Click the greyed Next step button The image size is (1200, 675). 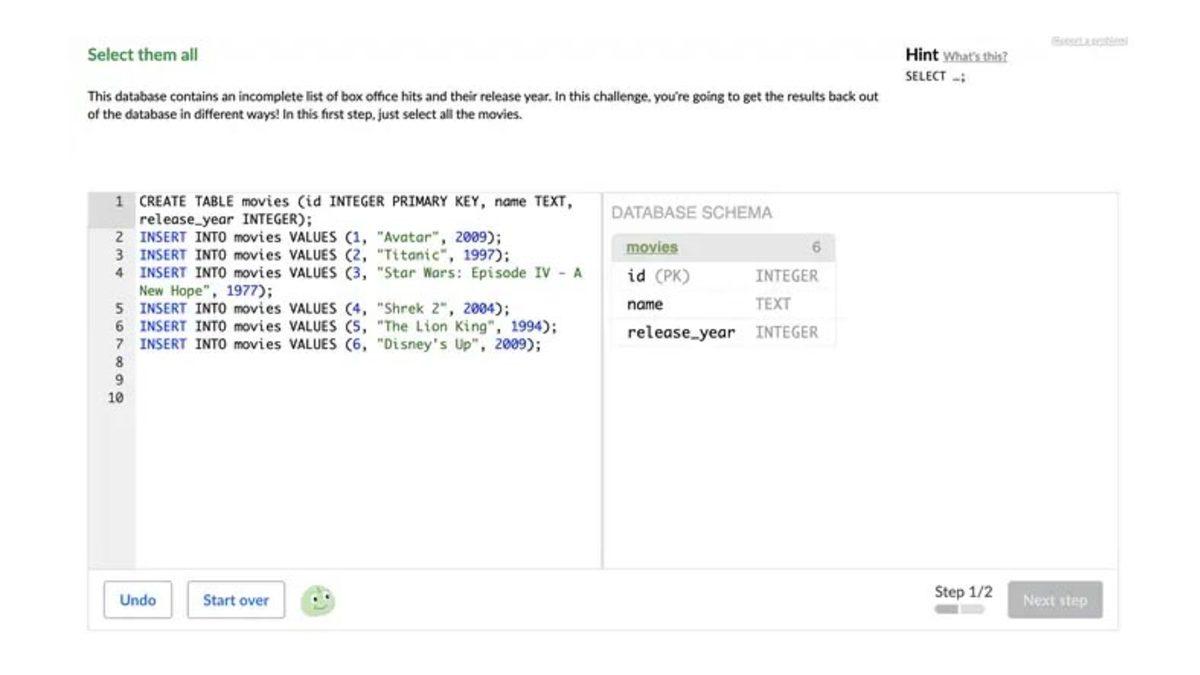tap(1054, 600)
